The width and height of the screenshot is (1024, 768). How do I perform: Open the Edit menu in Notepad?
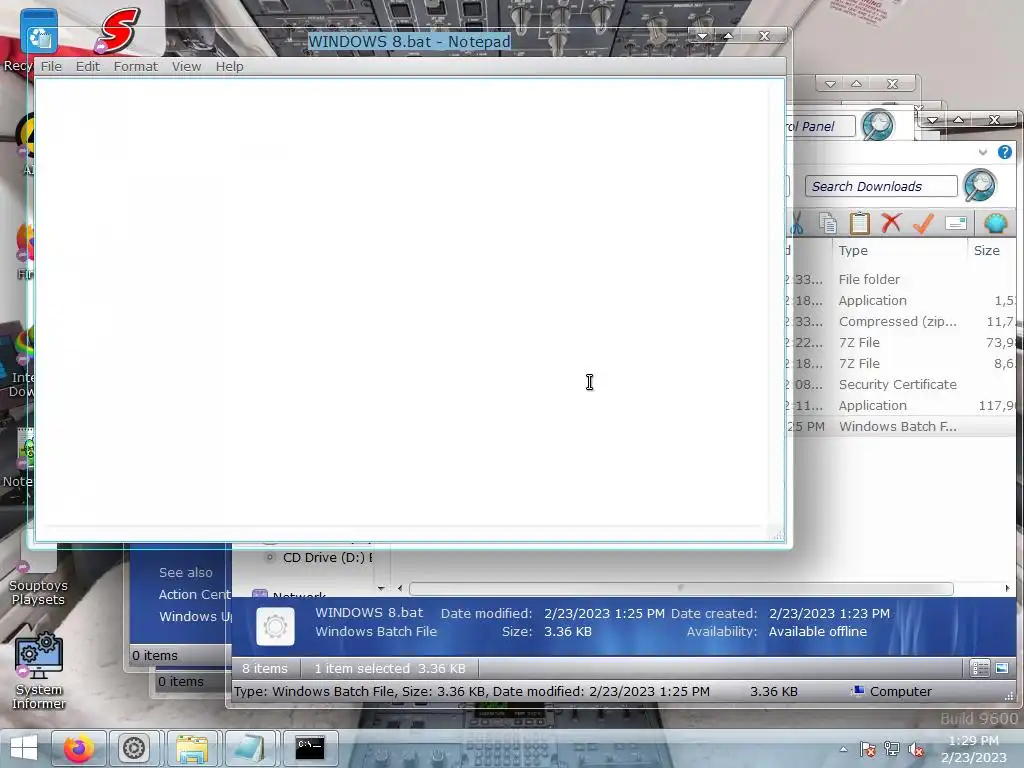(88, 67)
